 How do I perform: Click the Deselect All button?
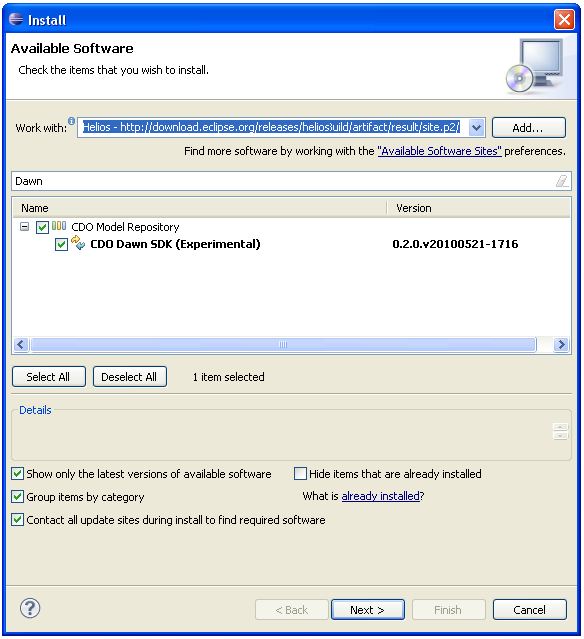pos(130,377)
